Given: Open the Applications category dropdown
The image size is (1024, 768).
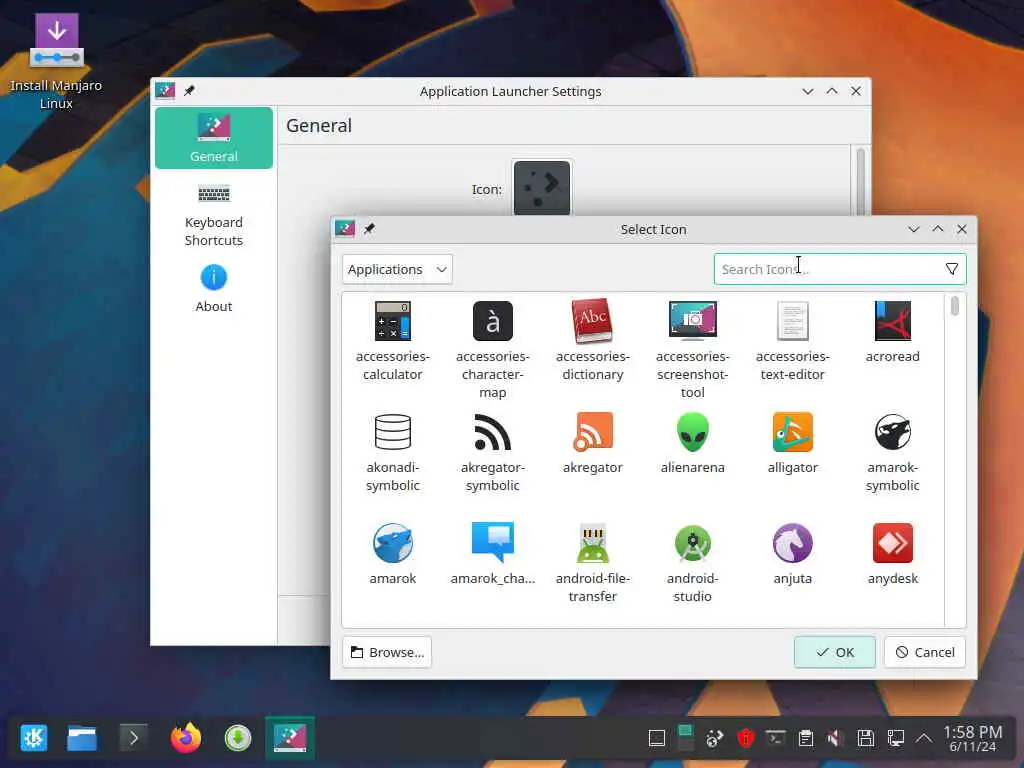Looking at the screenshot, I should [397, 269].
